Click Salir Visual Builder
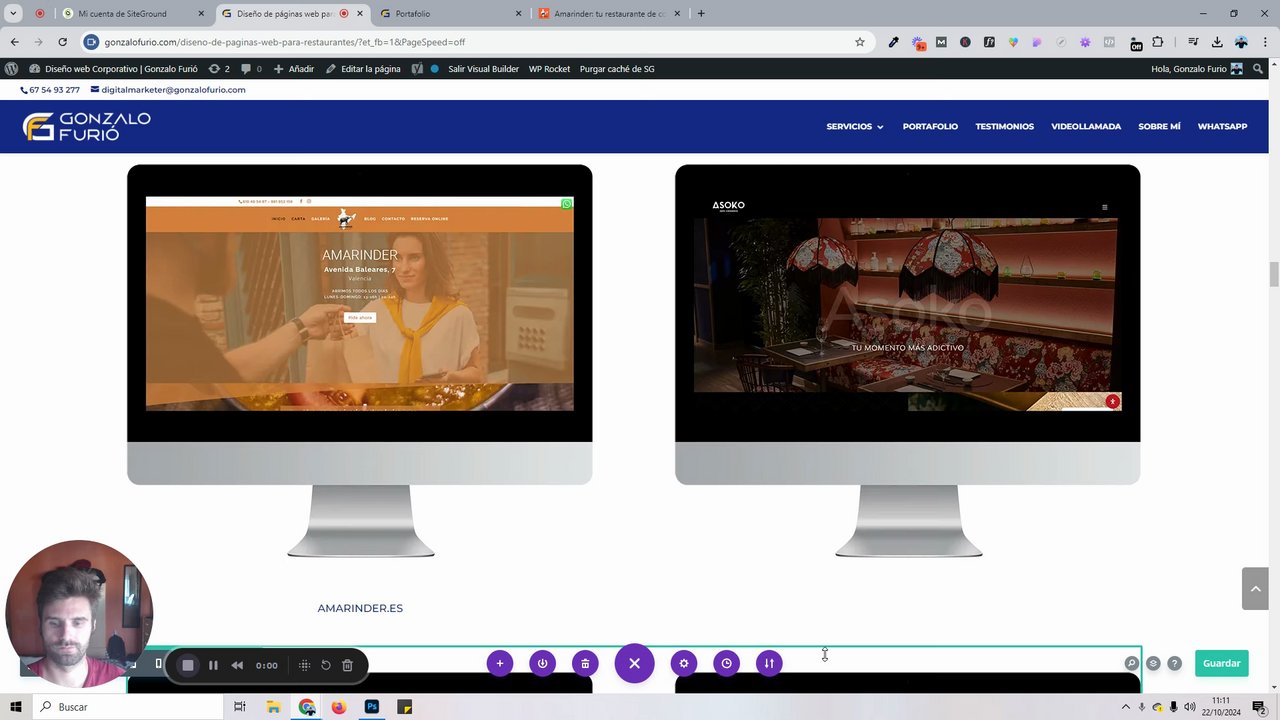This screenshot has height=720, width=1280. (x=483, y=69)
